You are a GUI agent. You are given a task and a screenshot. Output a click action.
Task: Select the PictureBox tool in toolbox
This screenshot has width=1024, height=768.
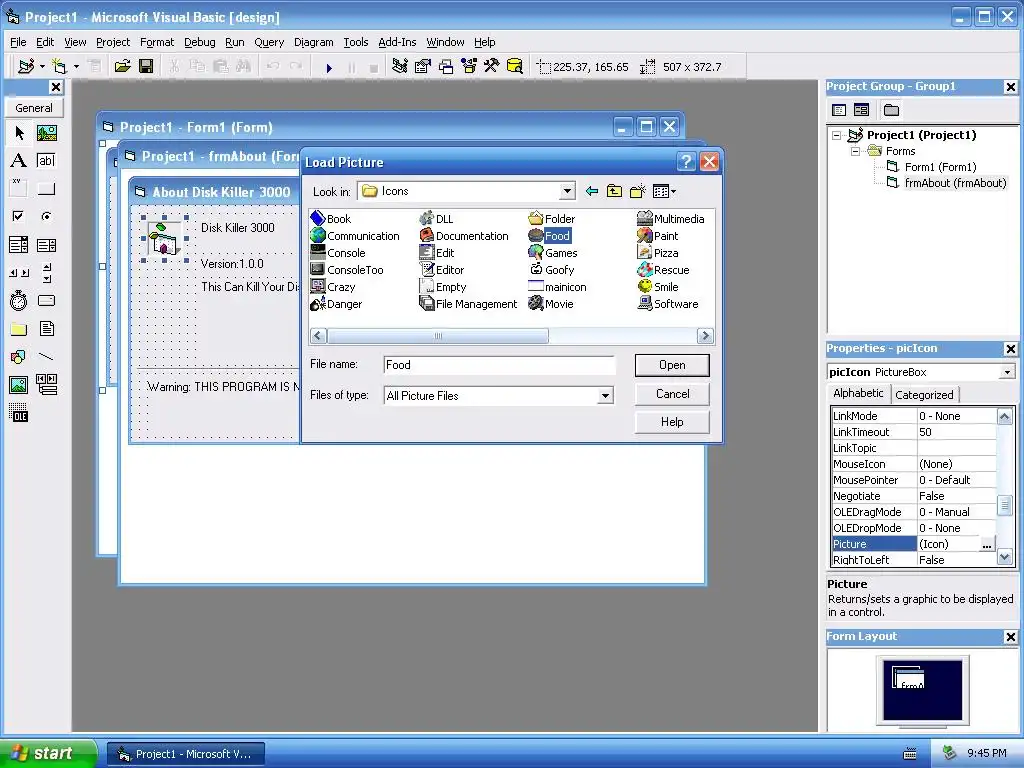46,133
